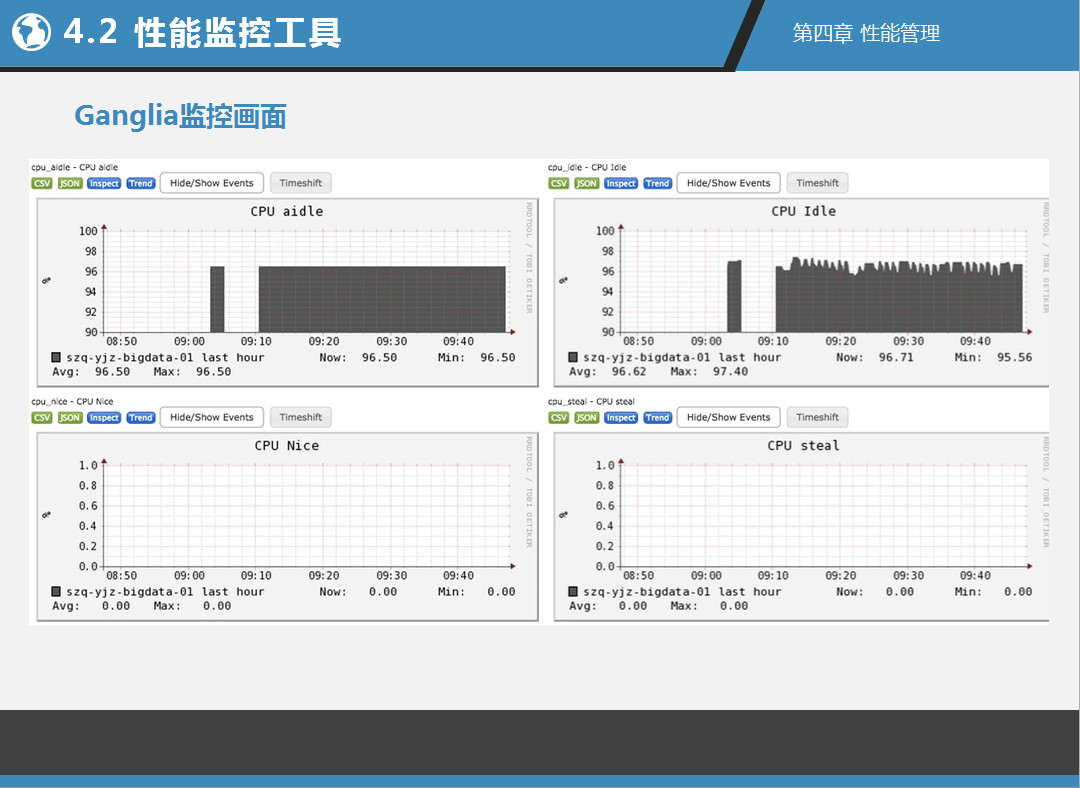This screenshot has width=1080, height=788.
Task: Show Trend for CPU aidle graph
Action: 141,184
